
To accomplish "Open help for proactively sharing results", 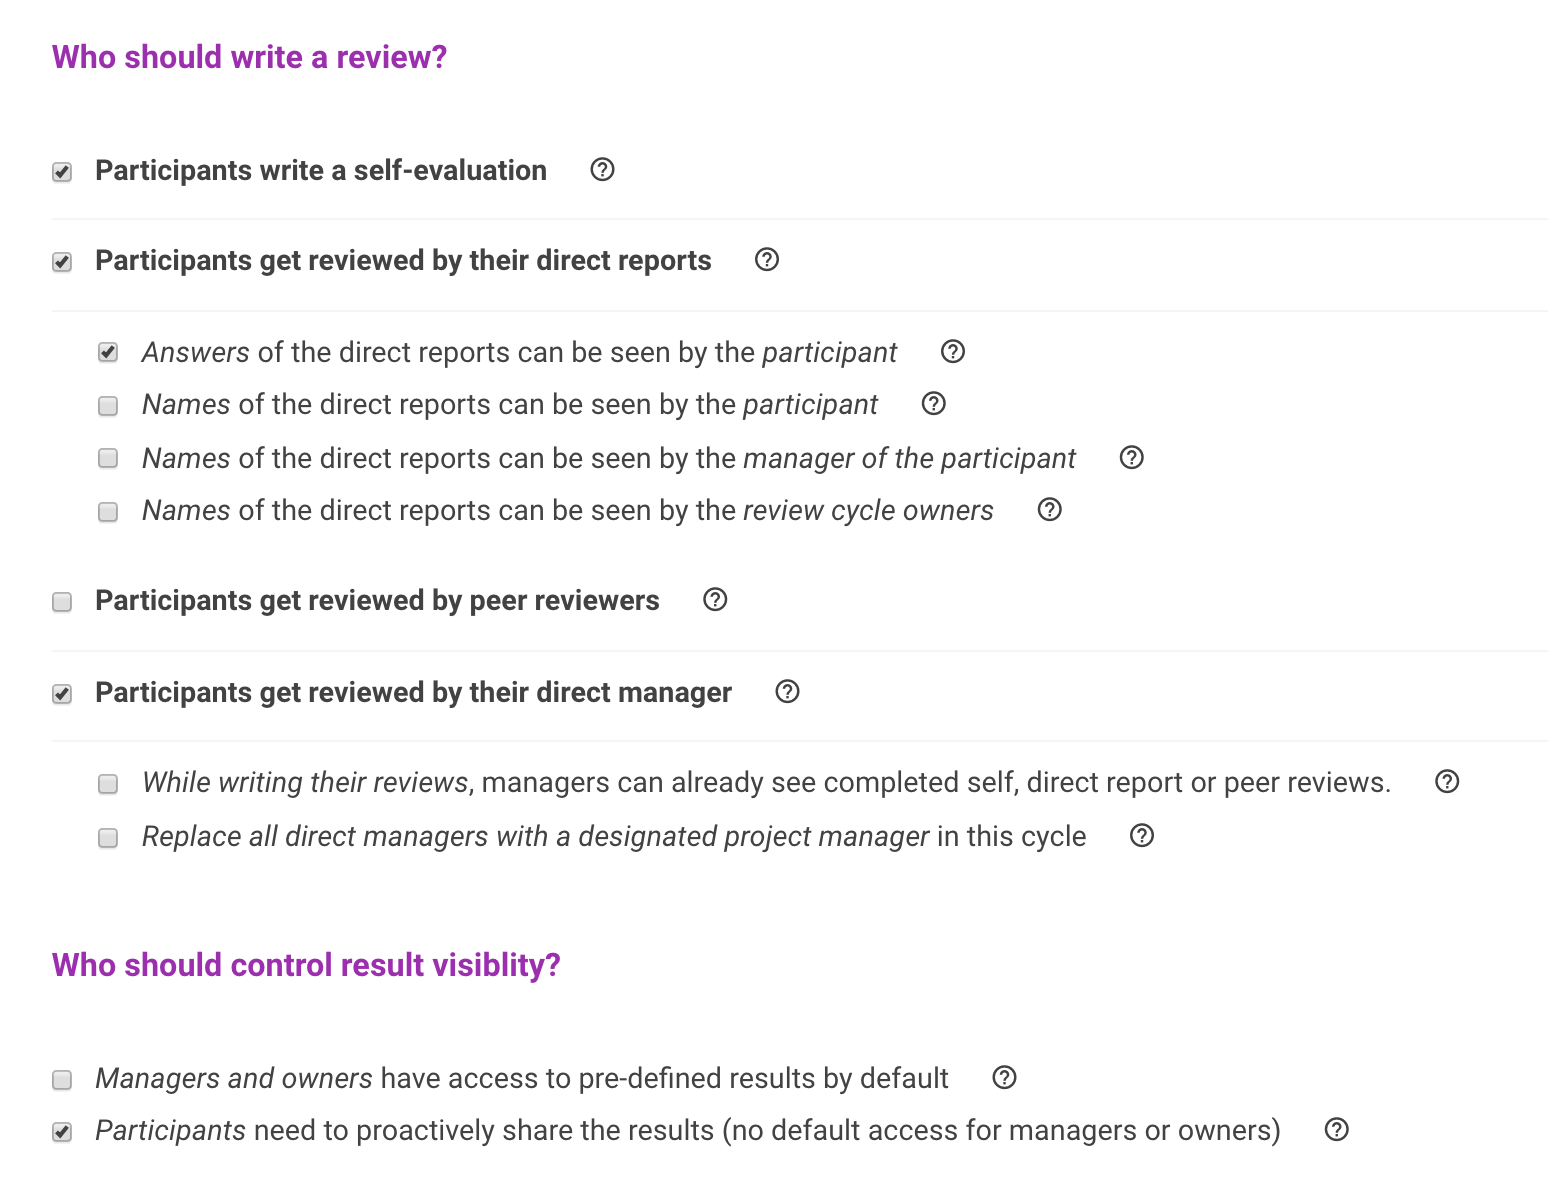I will (x=1337, y=1130).
